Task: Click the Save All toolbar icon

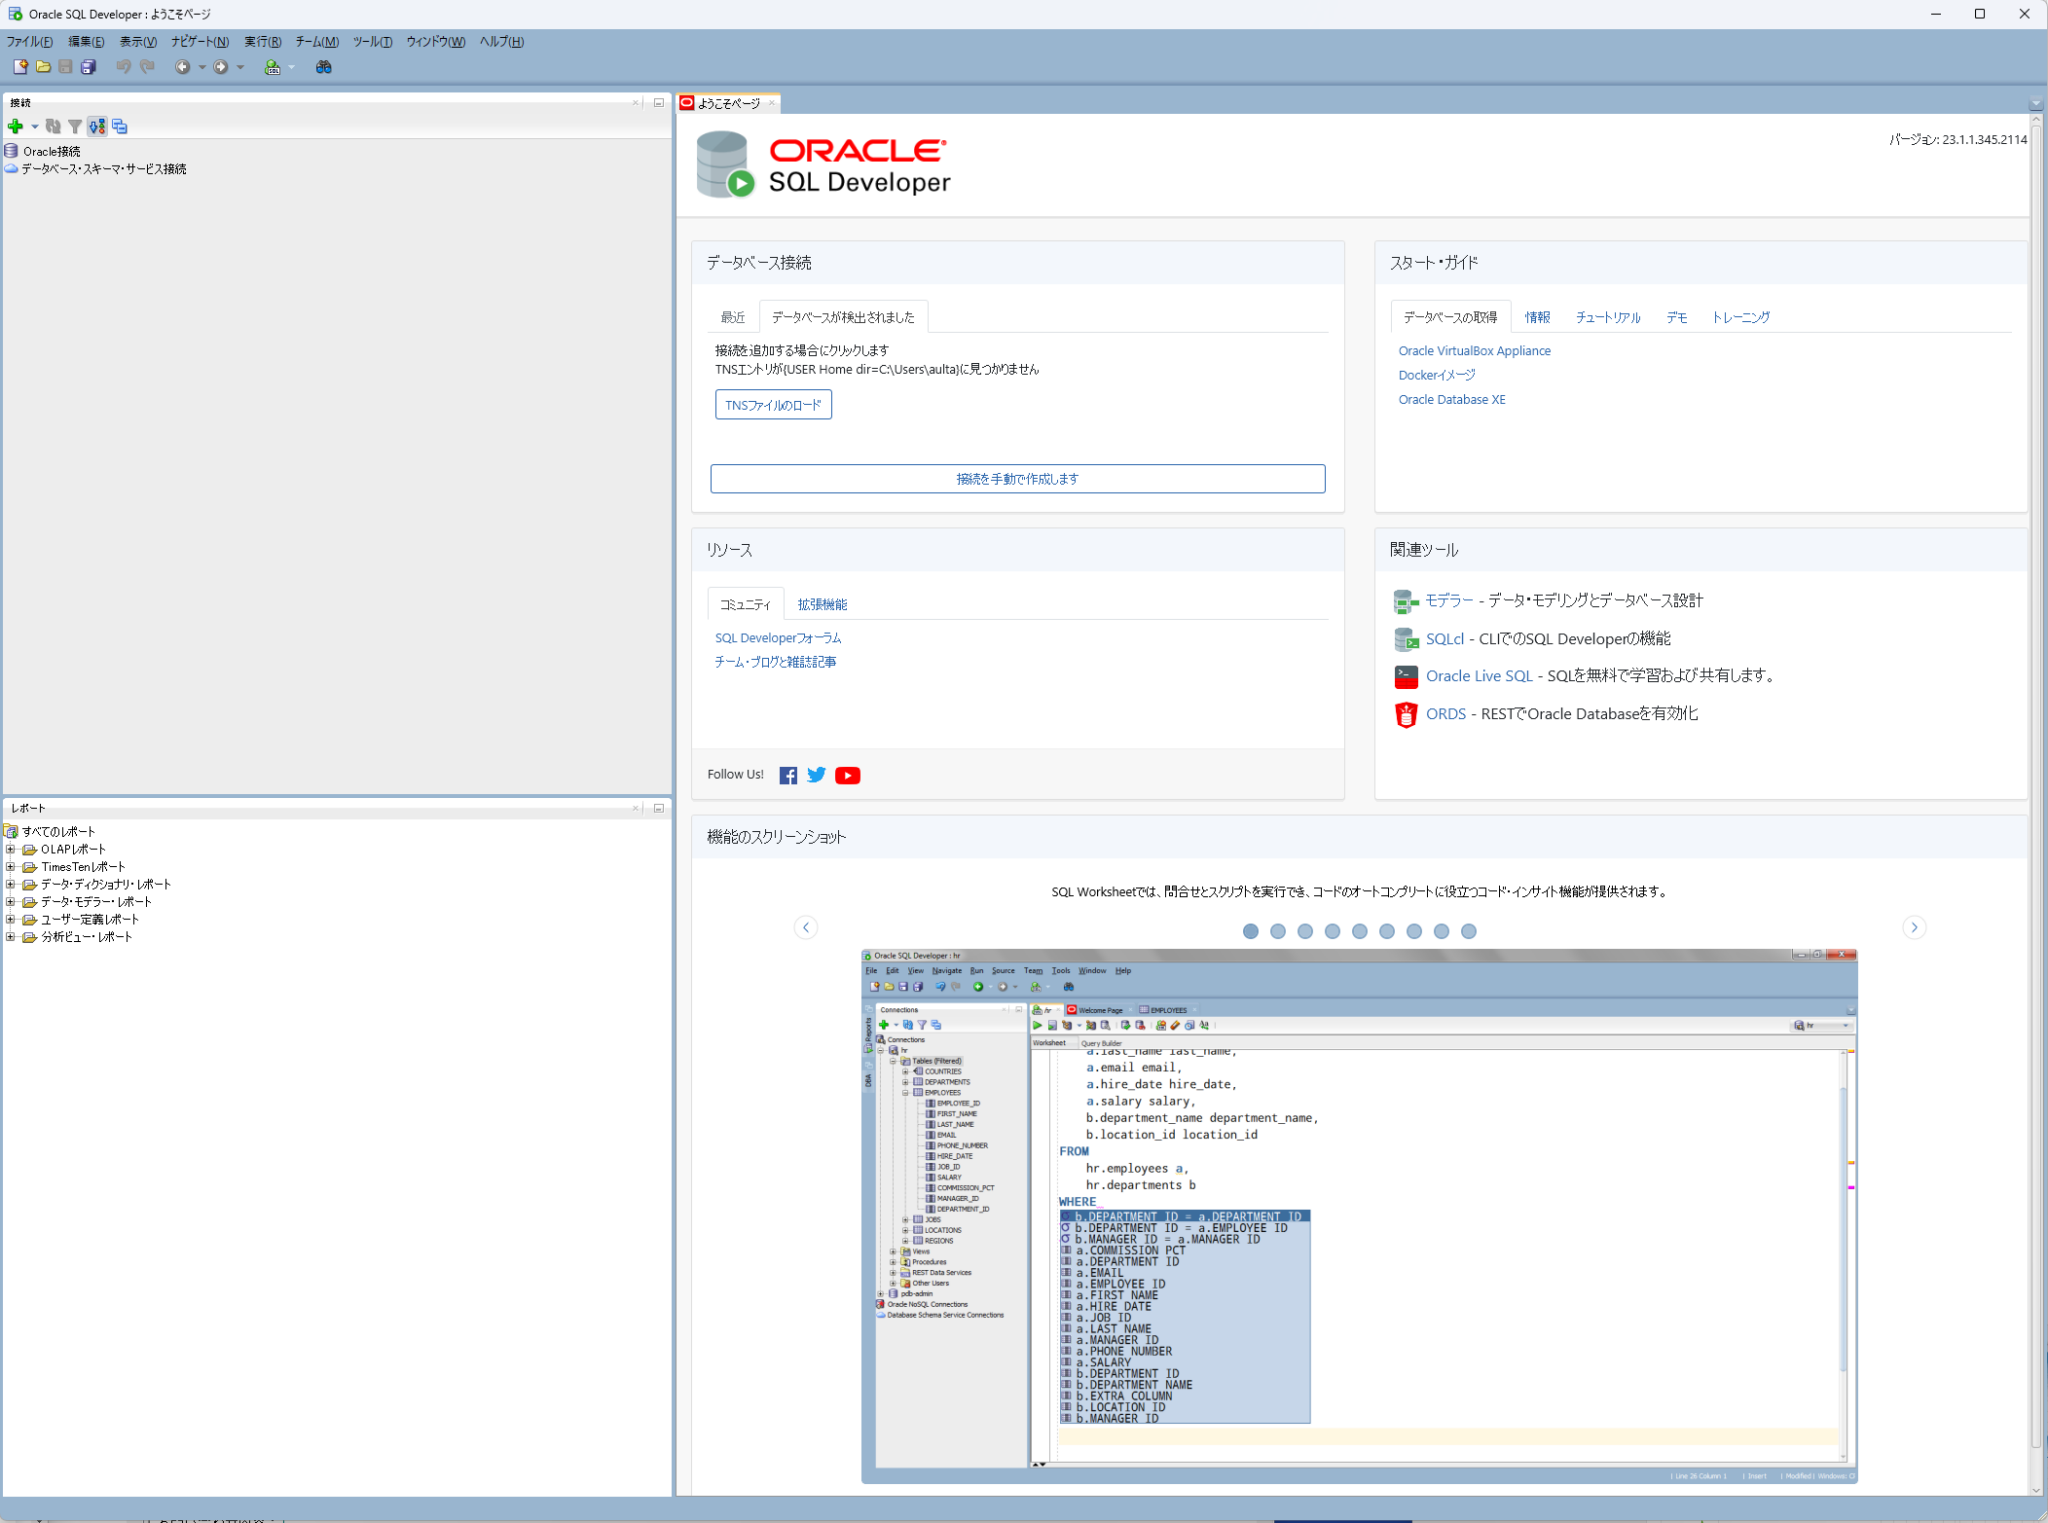Action: tap(90, 66)
